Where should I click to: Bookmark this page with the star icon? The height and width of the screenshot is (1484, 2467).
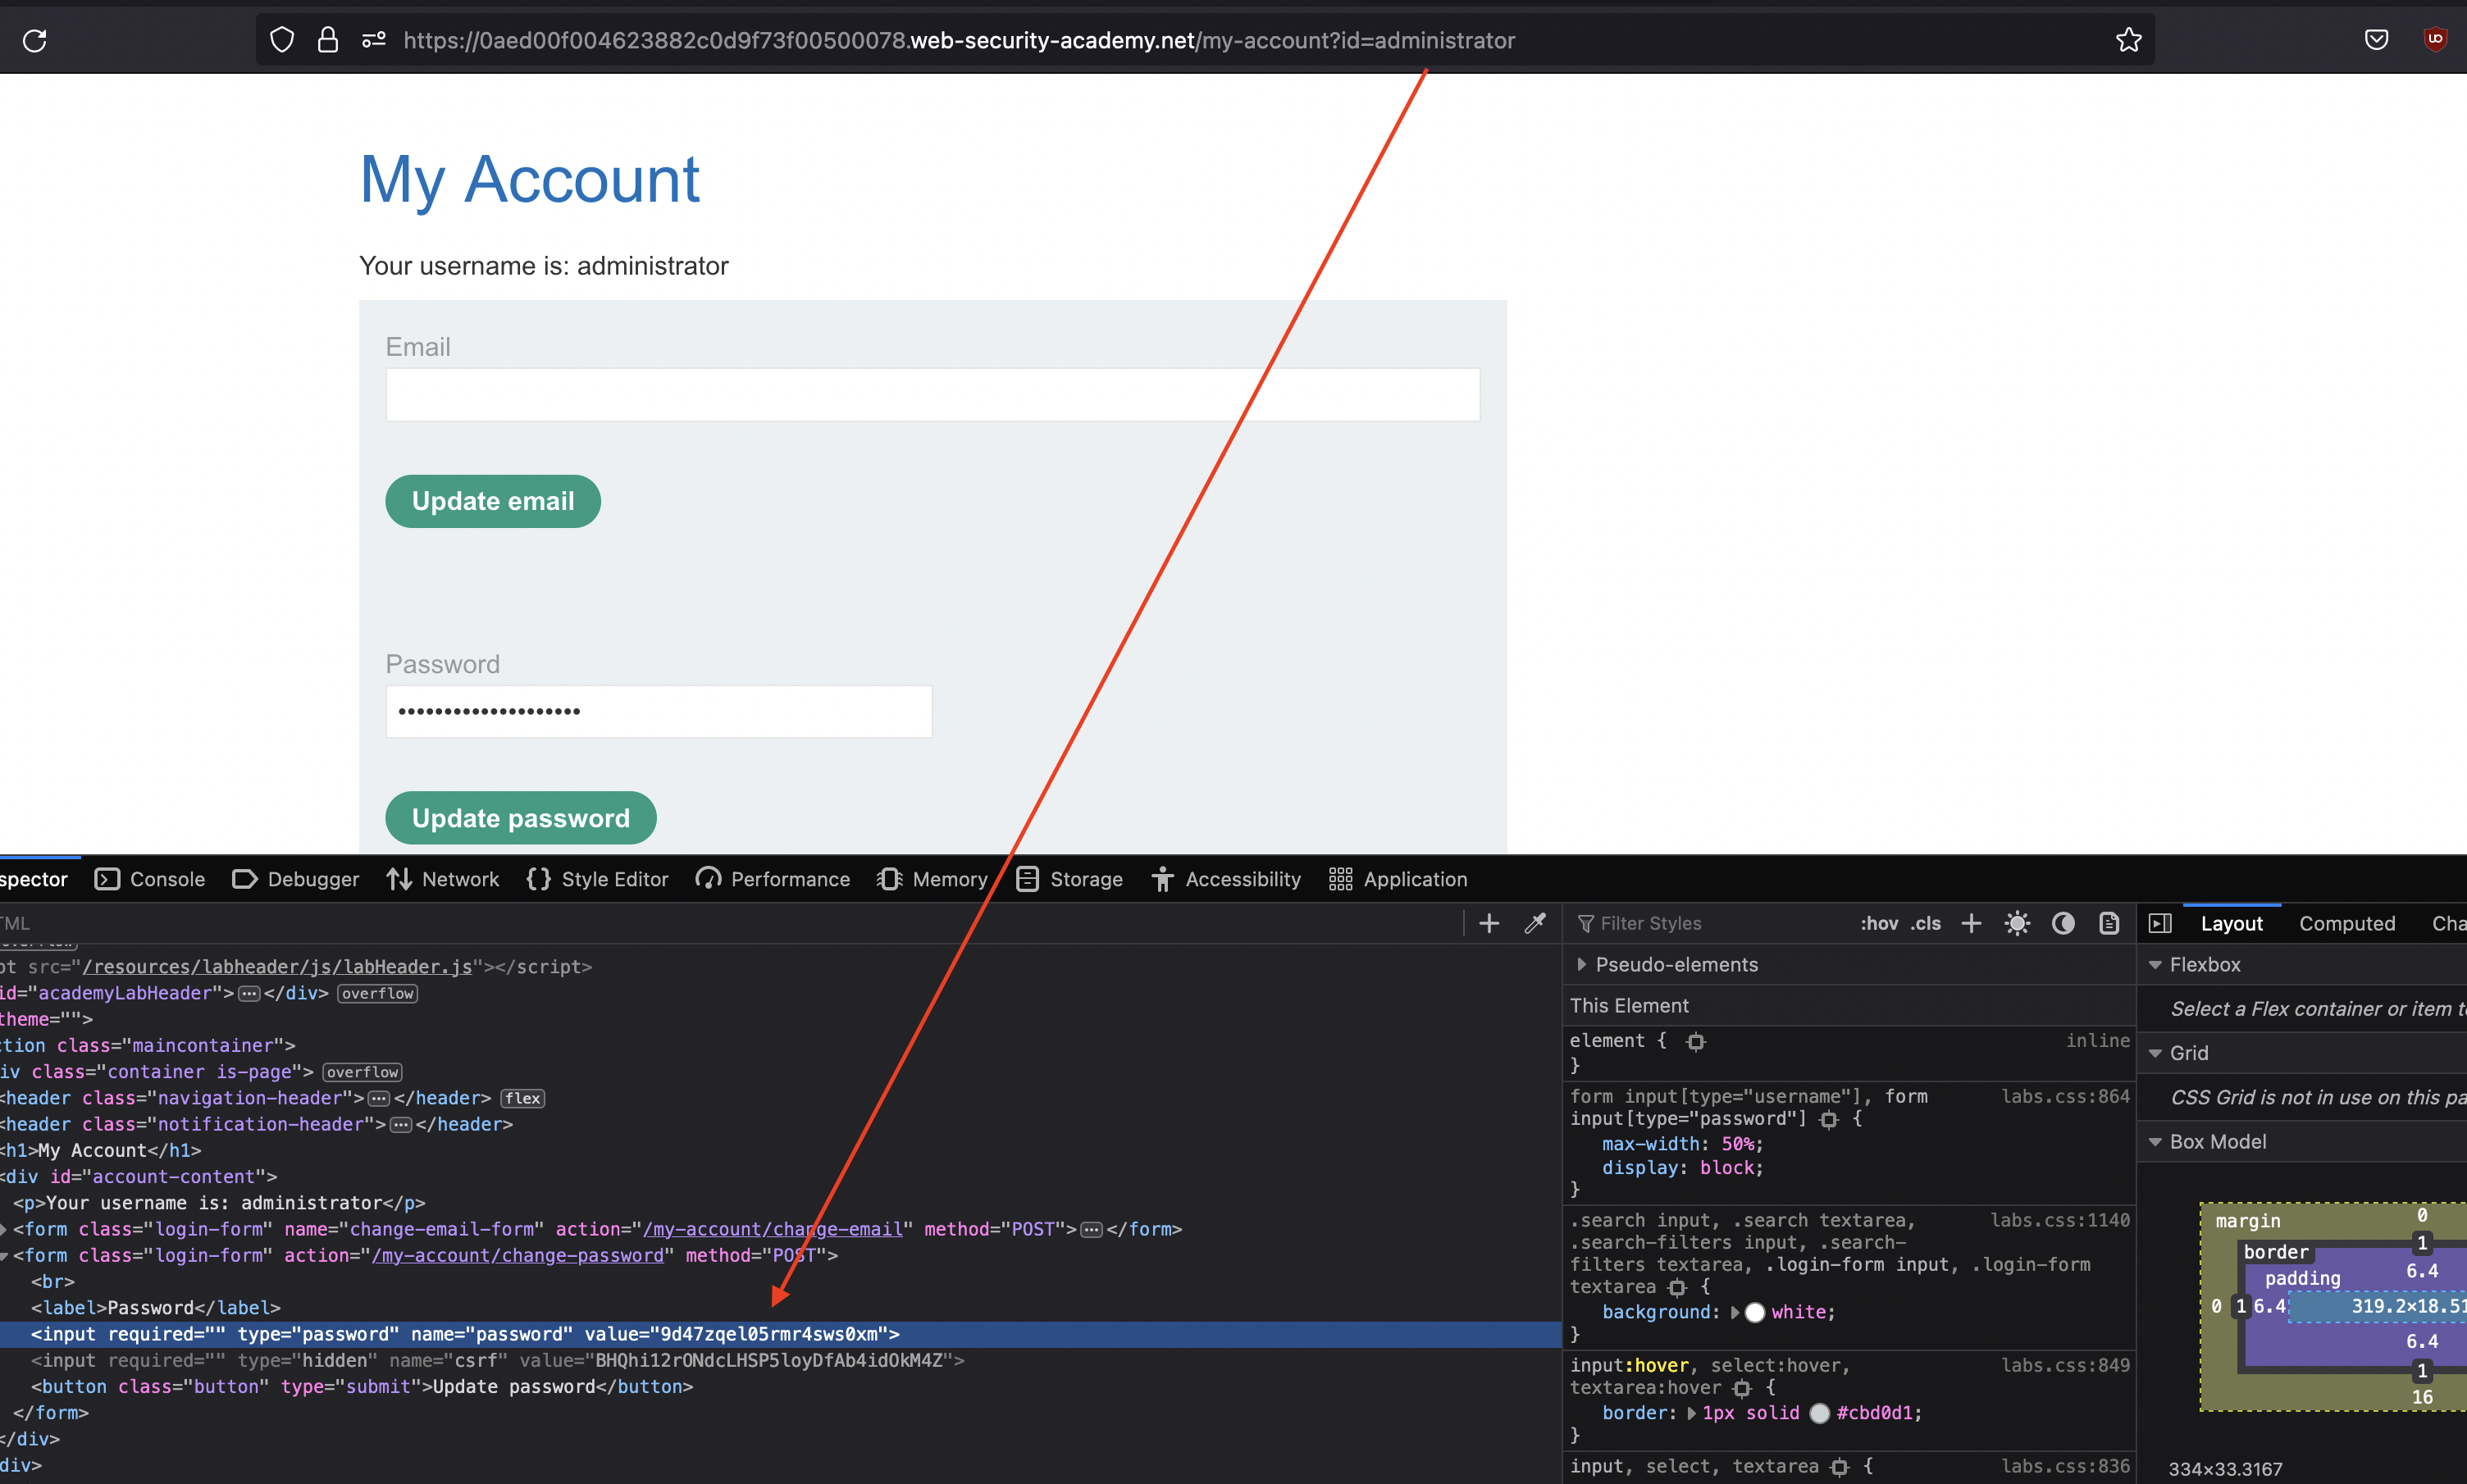(2128, 40)
